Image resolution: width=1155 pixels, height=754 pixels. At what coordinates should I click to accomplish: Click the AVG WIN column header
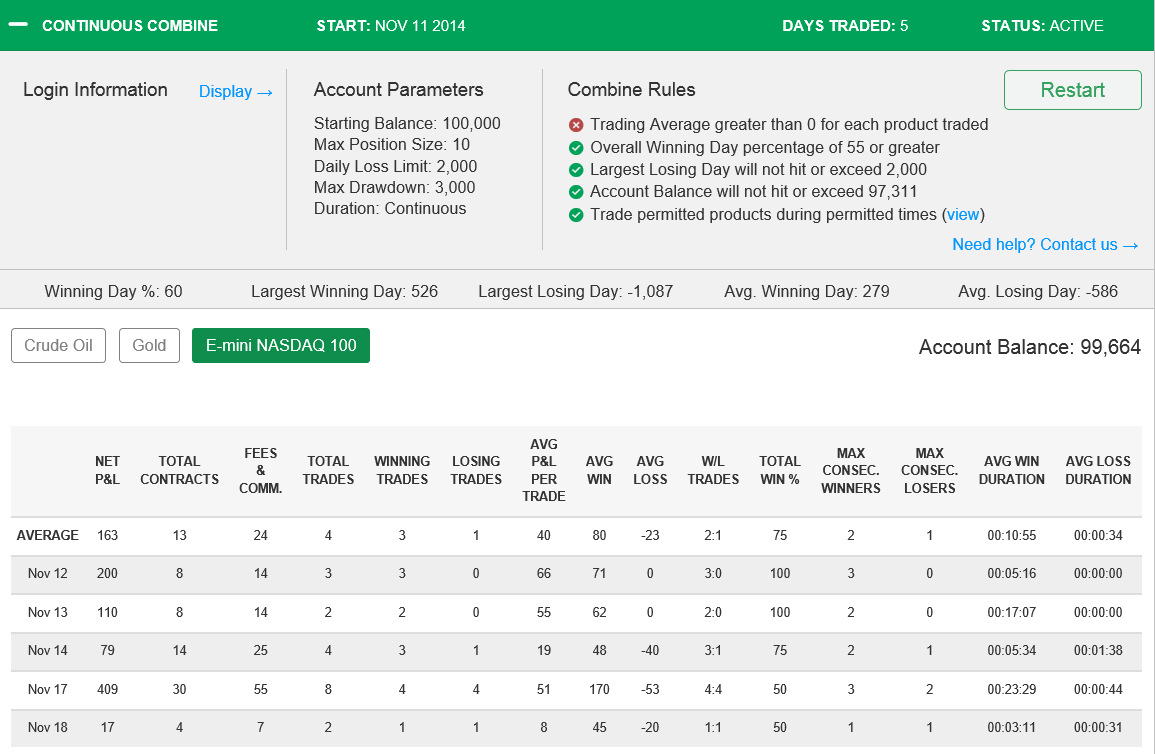pyautogui.click(x=599, y=470)
